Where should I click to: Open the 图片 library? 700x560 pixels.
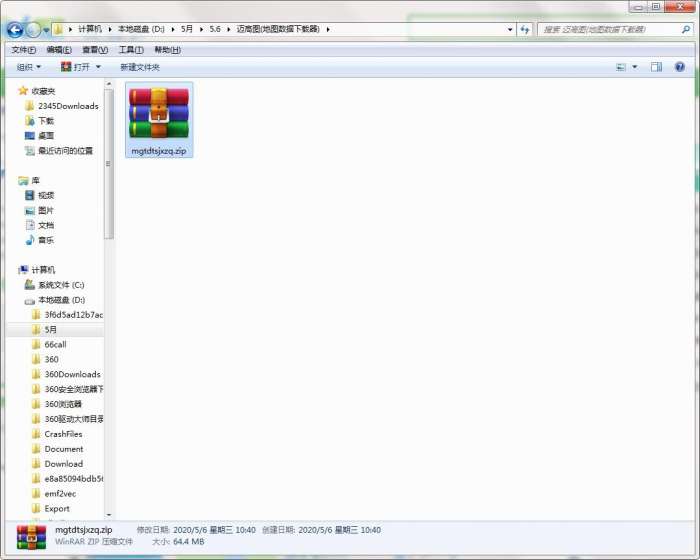click(46, 210)
